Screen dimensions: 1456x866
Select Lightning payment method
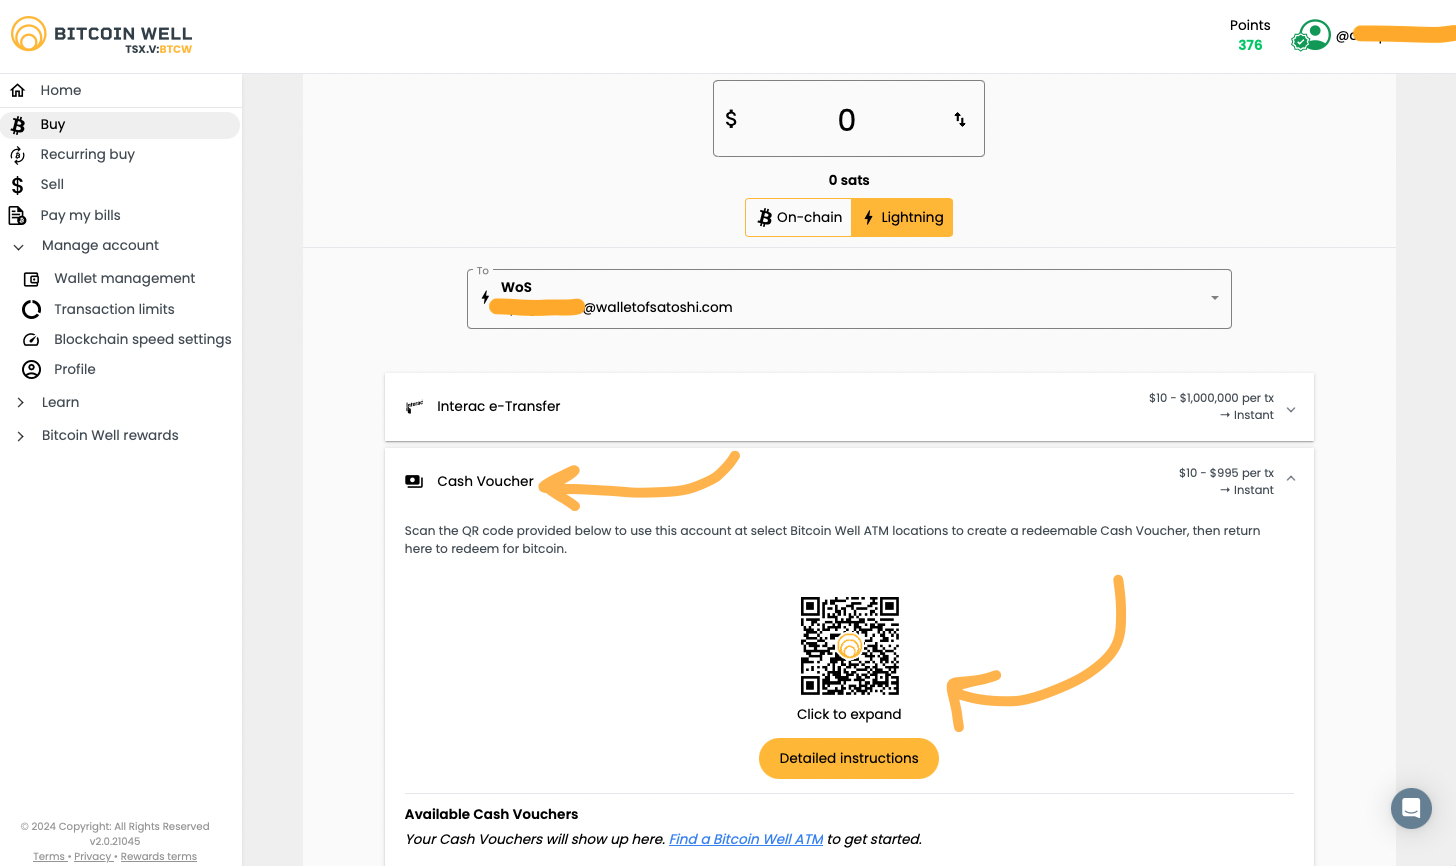(902, 217)
